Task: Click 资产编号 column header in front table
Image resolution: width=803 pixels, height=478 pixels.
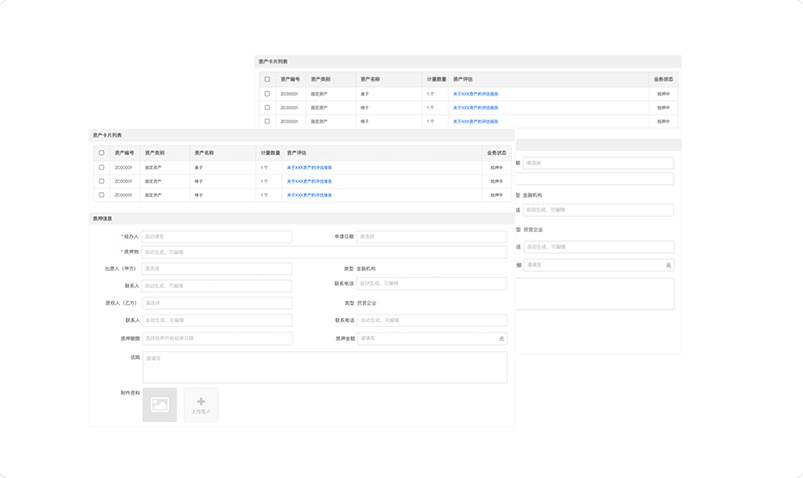Action: [x=123, y=153]
